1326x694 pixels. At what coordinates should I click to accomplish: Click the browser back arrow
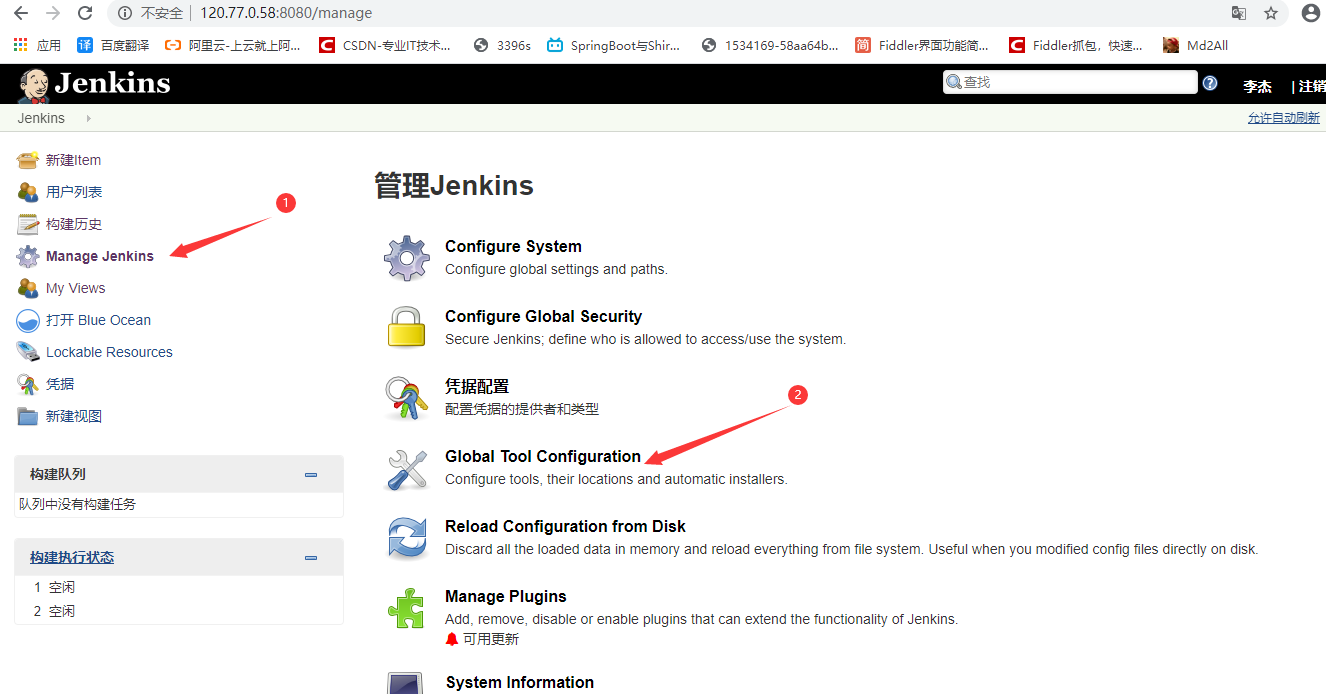(20, 13)
